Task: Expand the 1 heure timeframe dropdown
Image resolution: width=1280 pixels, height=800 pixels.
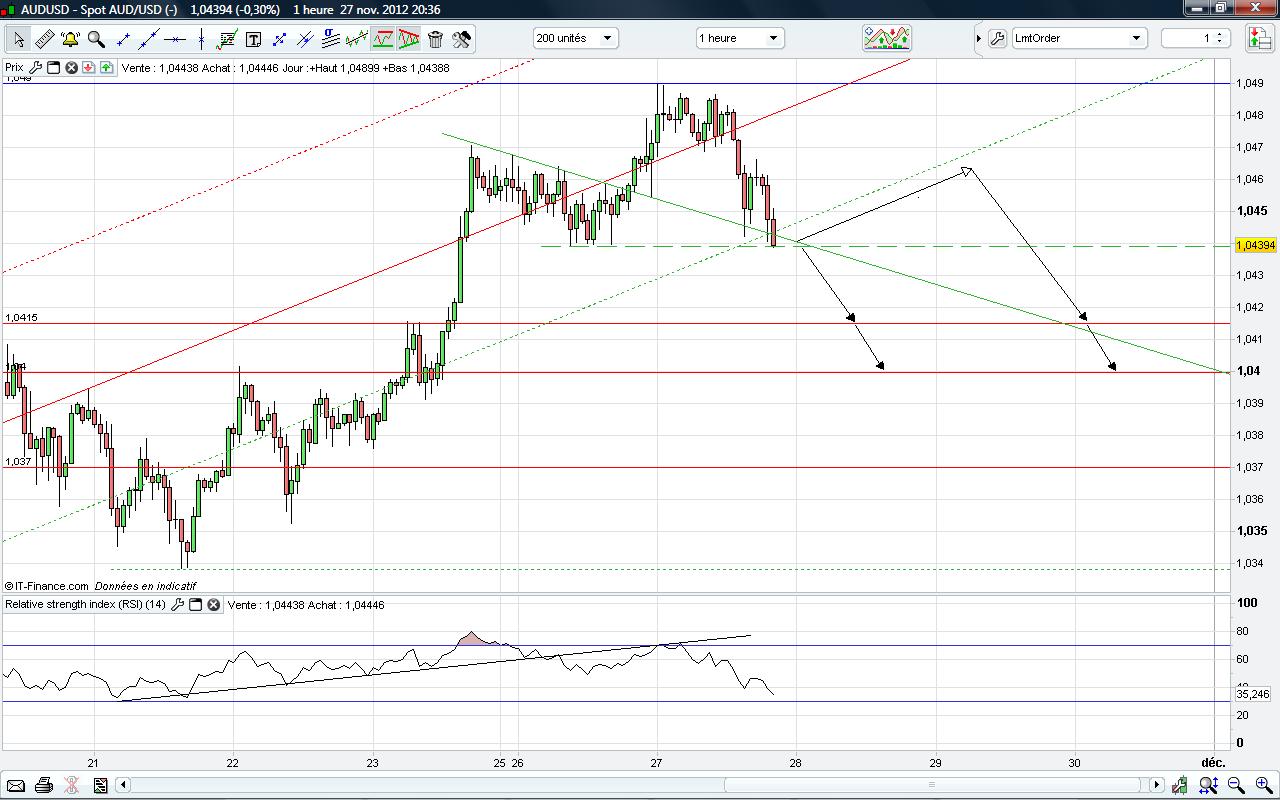Action: [x=739, y=38]
